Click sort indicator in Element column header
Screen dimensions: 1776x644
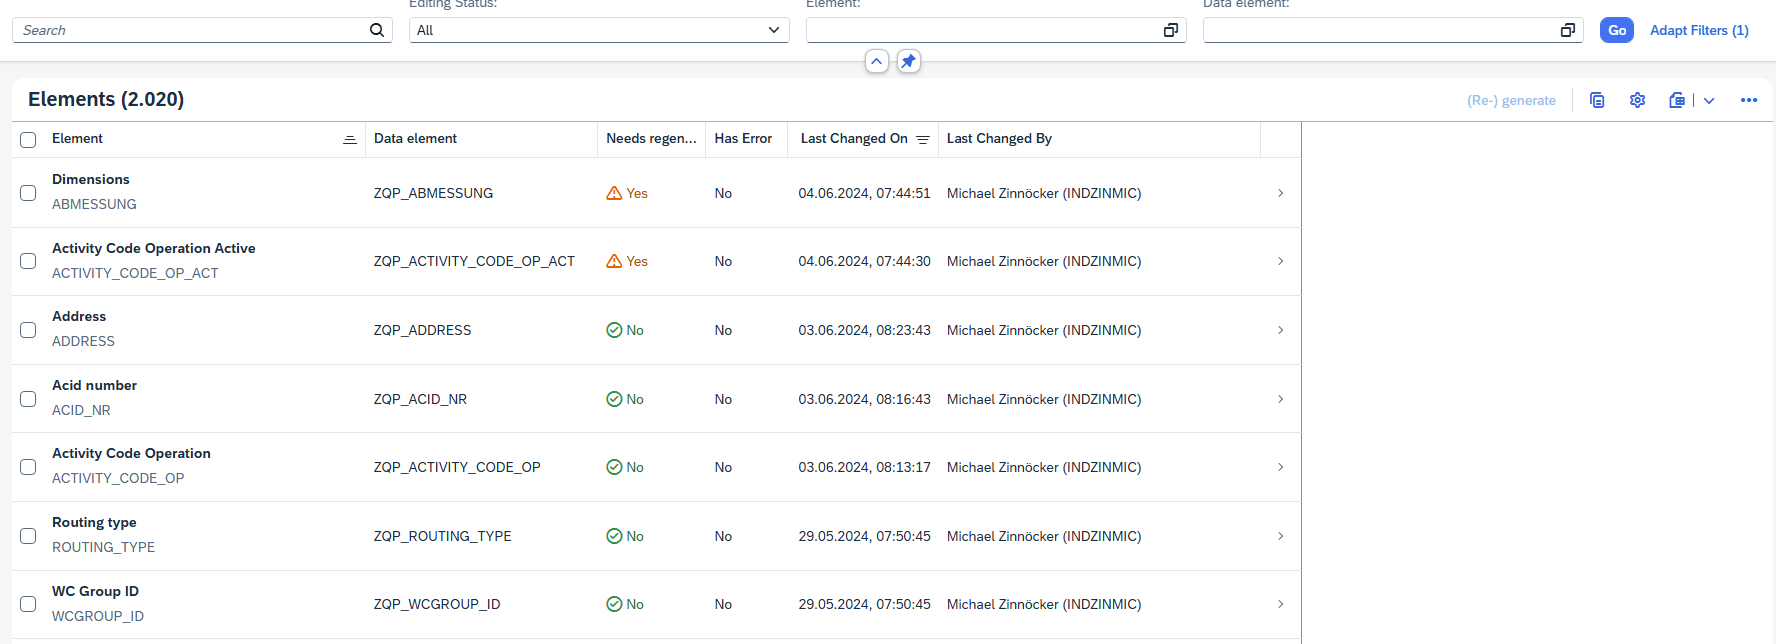(349, 139)
